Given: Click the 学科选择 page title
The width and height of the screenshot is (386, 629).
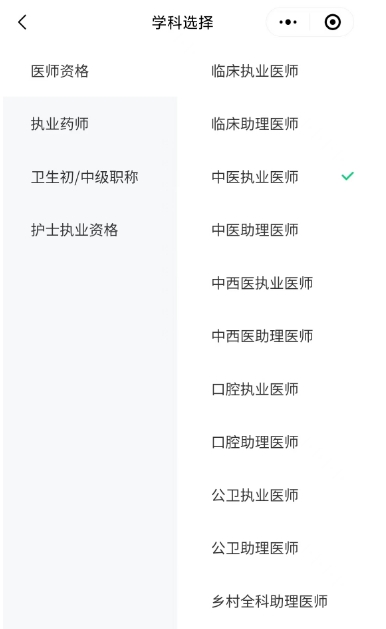Looking at the screenshot, I should tap(183, 22).
